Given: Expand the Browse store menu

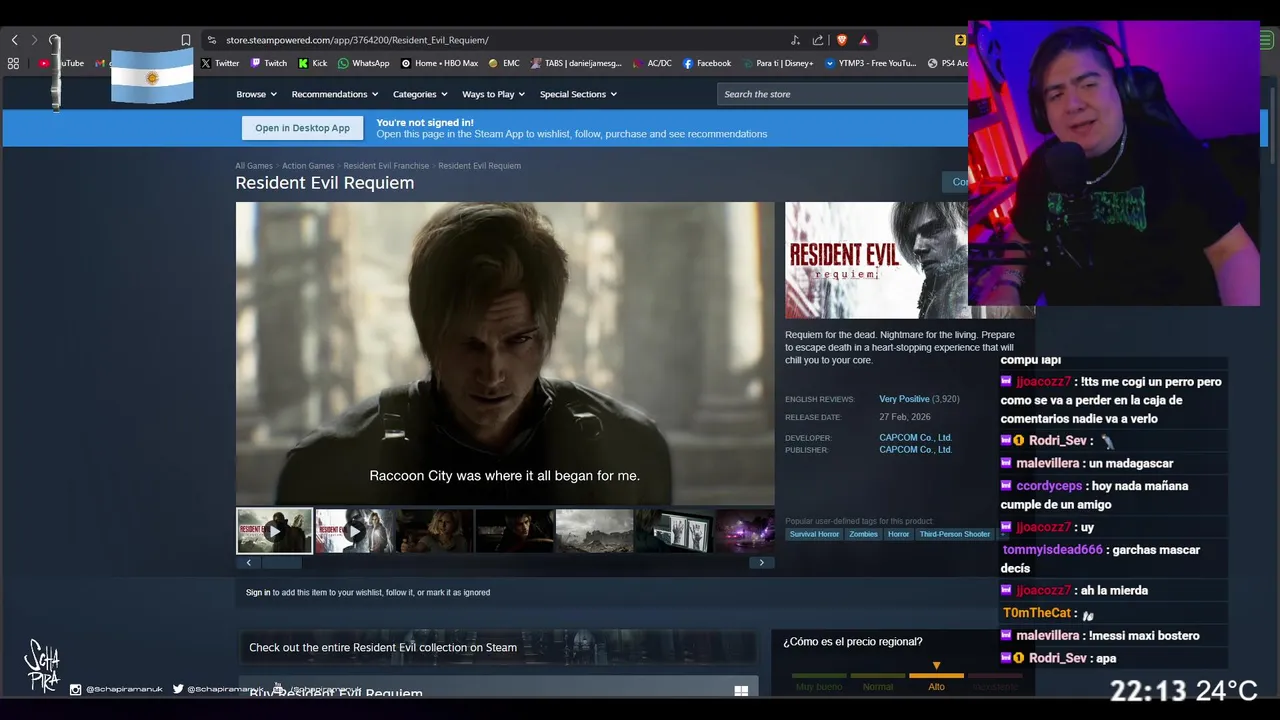Looking at the screenshot, I should pyautogui.click(x=256, y=94).
